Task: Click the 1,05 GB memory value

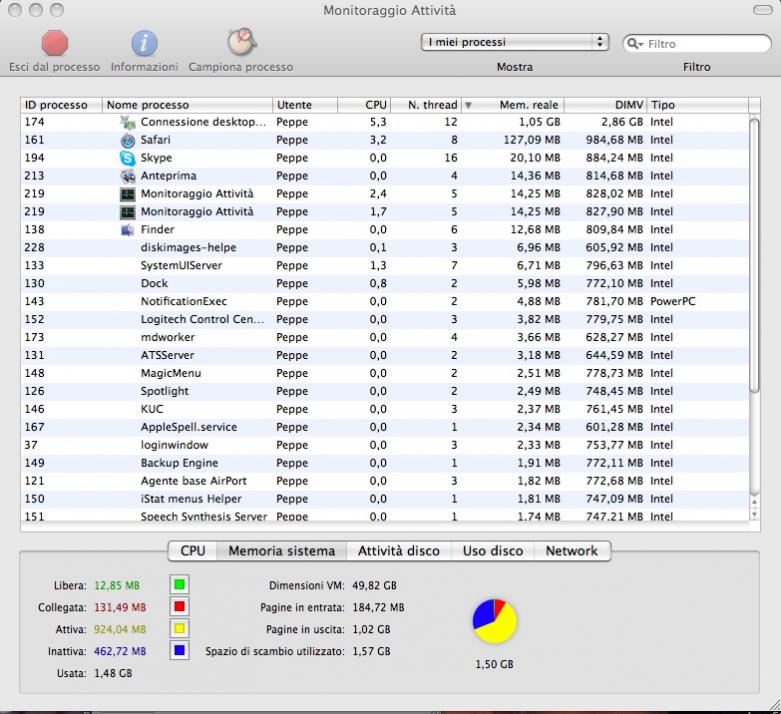Action: point(539,122)
